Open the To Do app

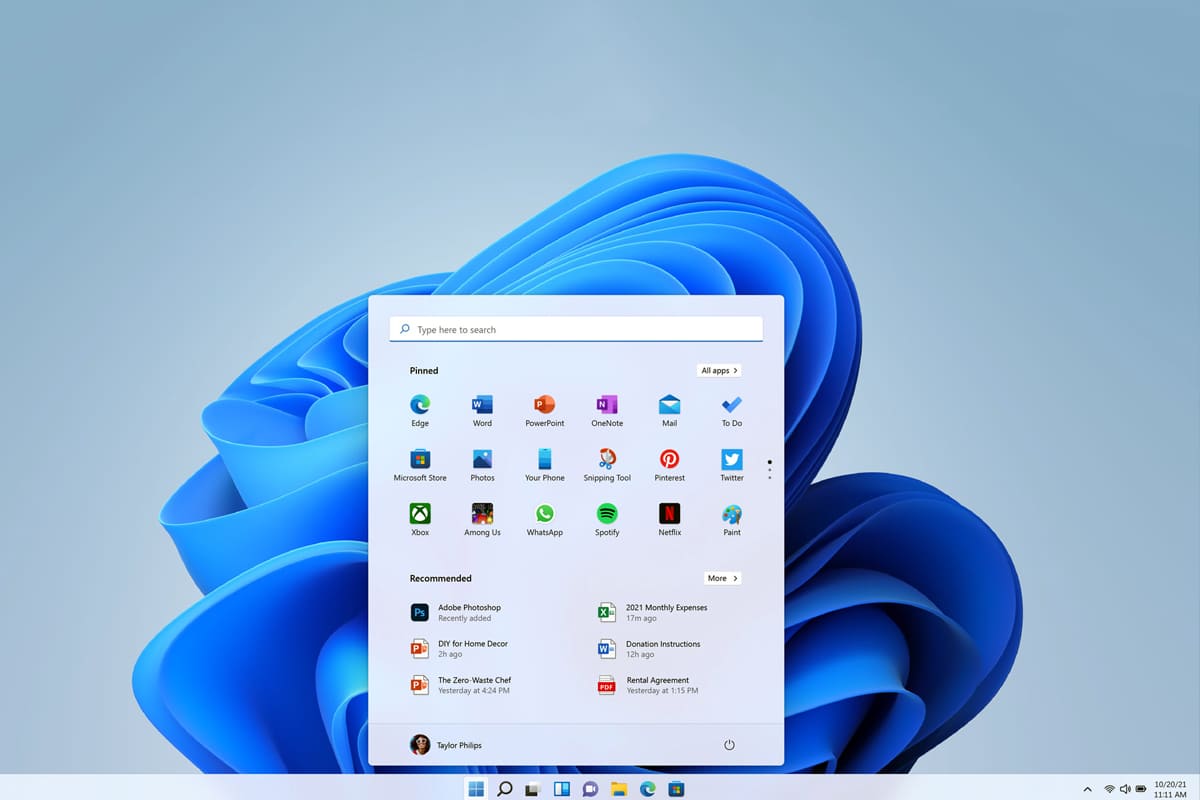tap(732, 410)
